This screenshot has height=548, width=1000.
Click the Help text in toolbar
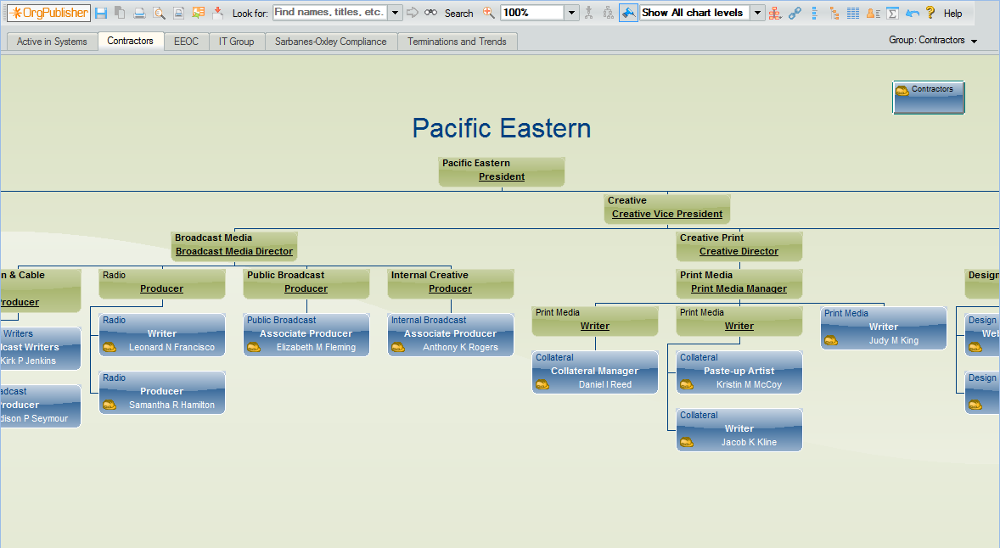(x=953, y=13)
